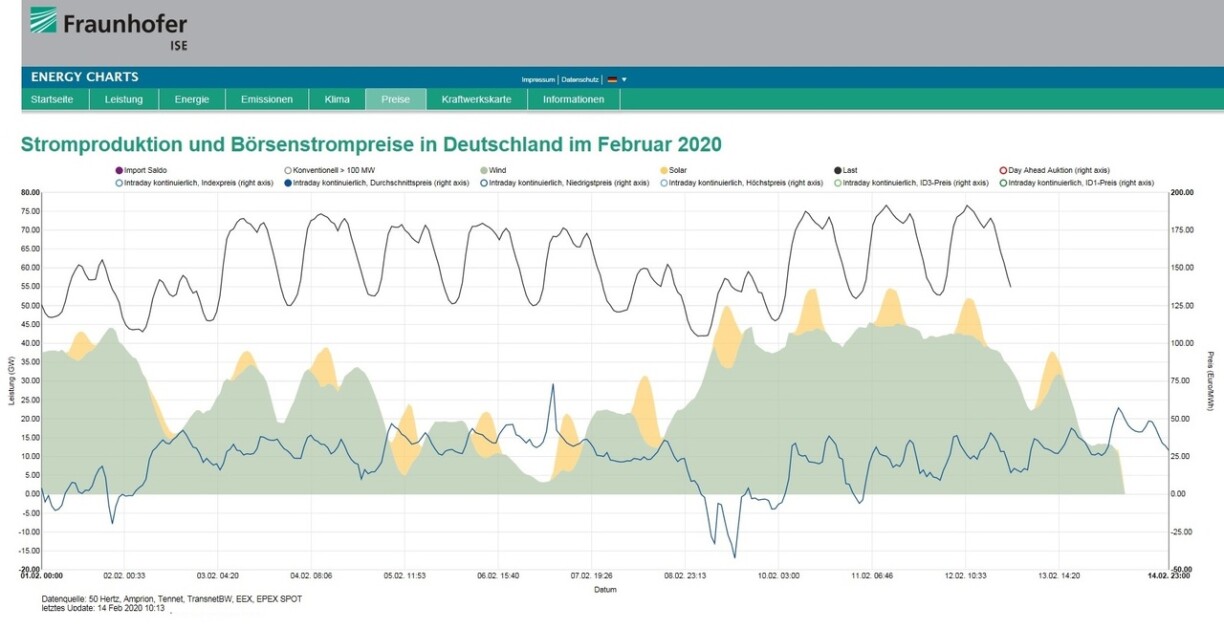
Task: Toggle the Konventionell > 100 MW legend circle
Action: tap(288, 171)
